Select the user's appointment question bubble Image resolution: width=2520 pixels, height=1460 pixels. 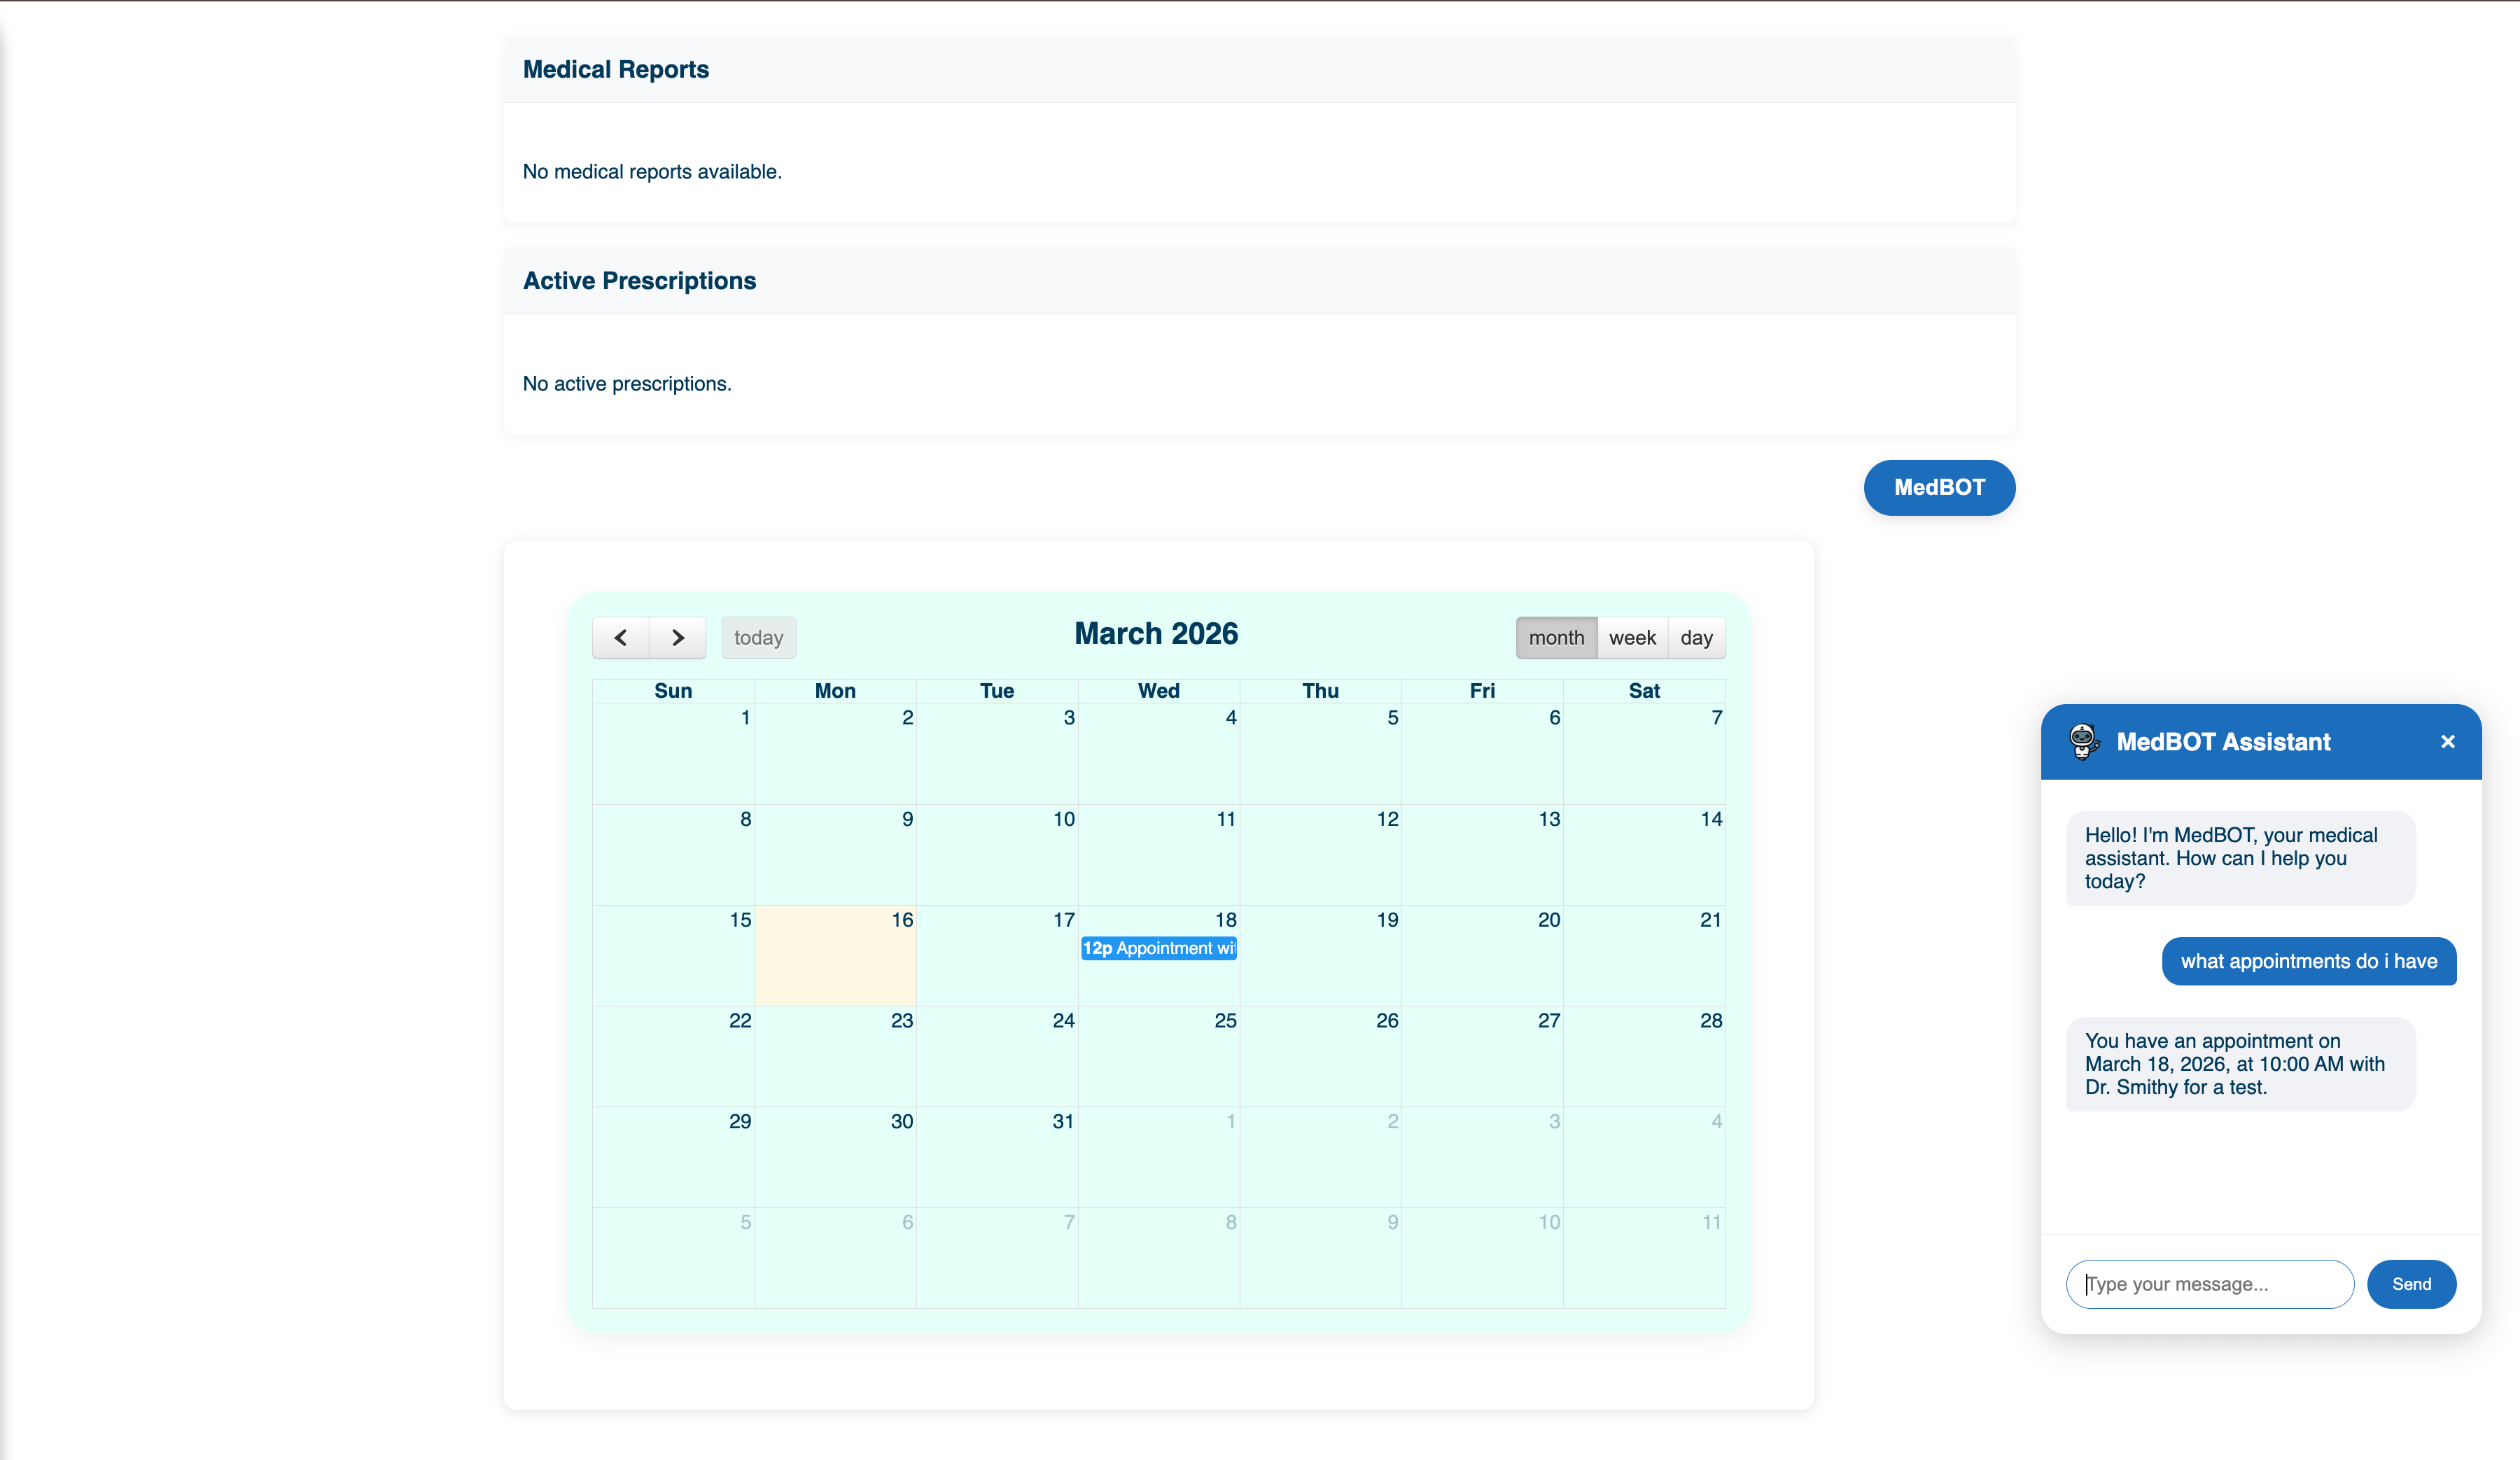[2308, 961]
